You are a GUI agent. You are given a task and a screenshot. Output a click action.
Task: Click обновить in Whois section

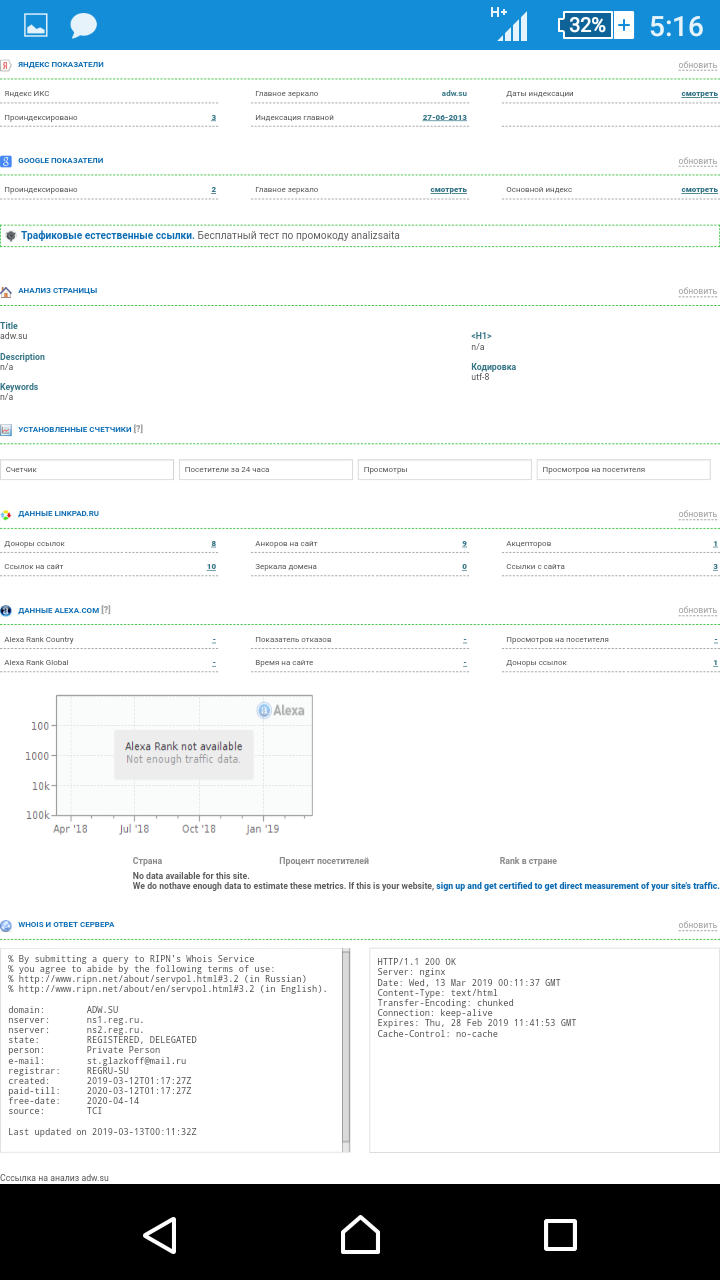point(698,925)
